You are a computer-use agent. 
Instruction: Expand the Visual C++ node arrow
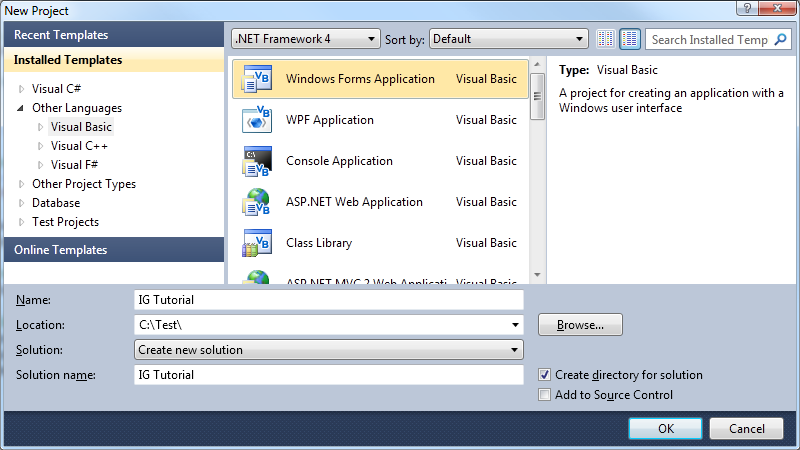(x=40, y=146)
